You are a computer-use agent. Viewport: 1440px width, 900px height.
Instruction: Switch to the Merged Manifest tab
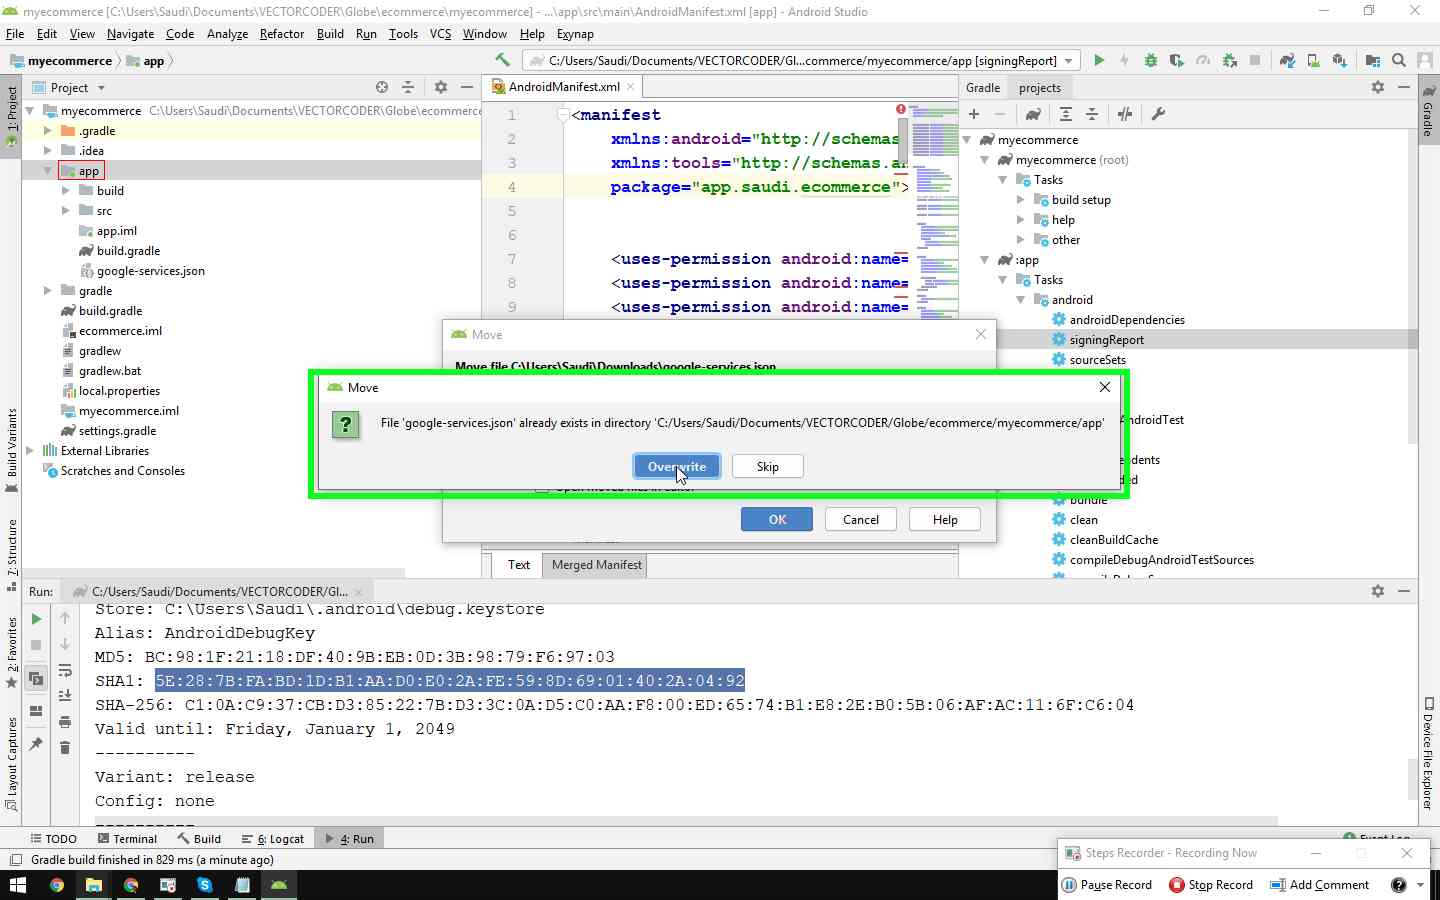[x=596, y=565]
